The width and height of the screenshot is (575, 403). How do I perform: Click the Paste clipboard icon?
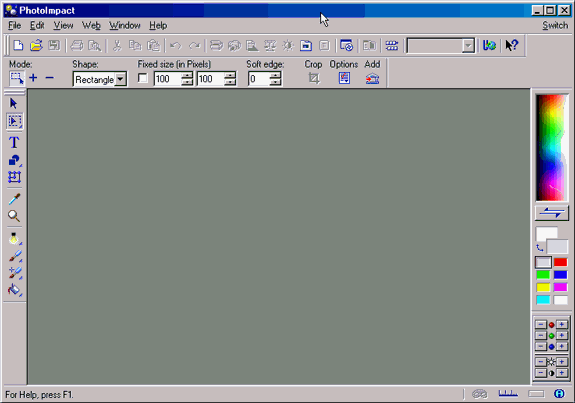point(153,45)
